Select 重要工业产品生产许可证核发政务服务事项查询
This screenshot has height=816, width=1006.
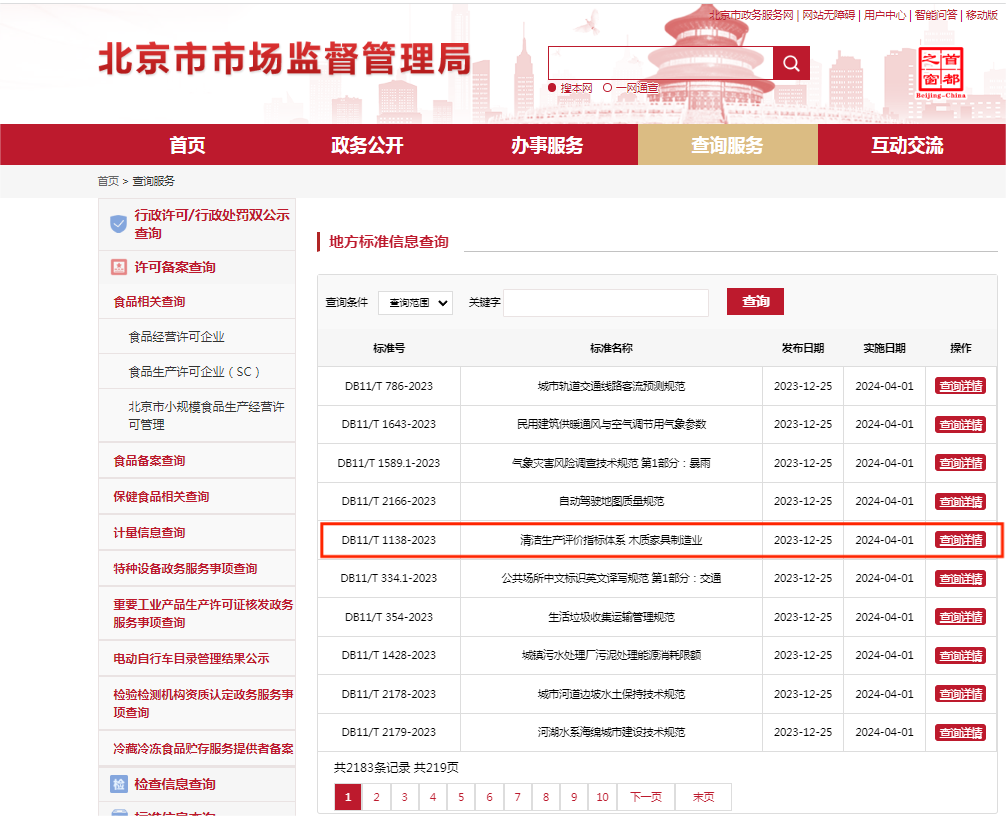pyautogui.click(x=203, y=613)
